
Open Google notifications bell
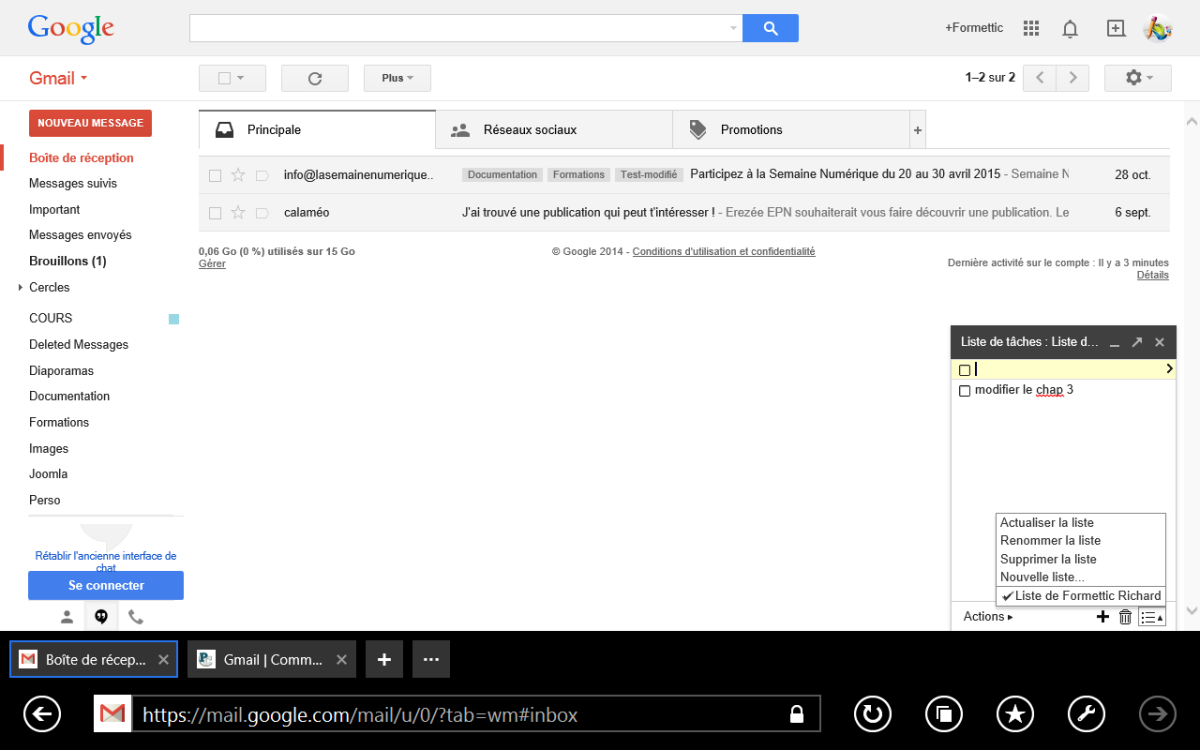pyautogui.click(x=1070, y=28)
